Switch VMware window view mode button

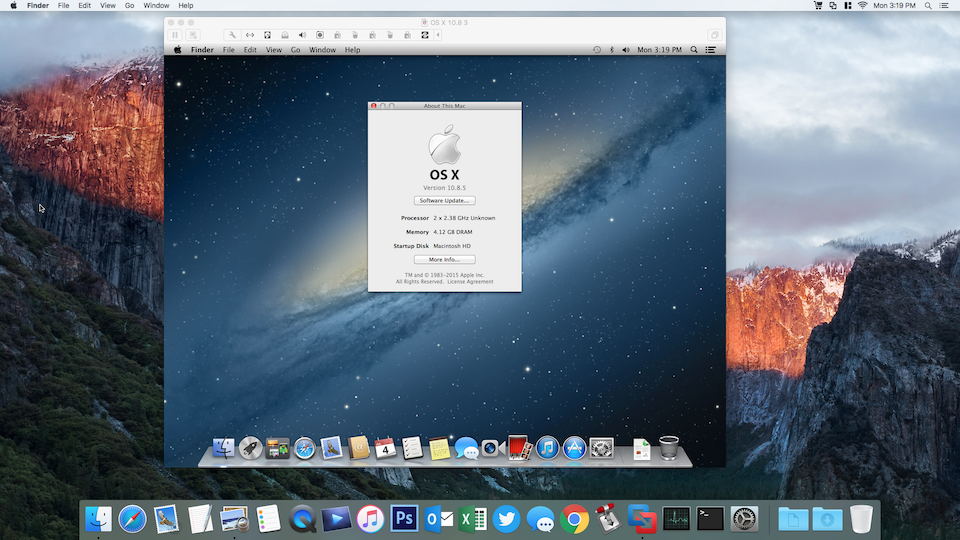point(714,36)
